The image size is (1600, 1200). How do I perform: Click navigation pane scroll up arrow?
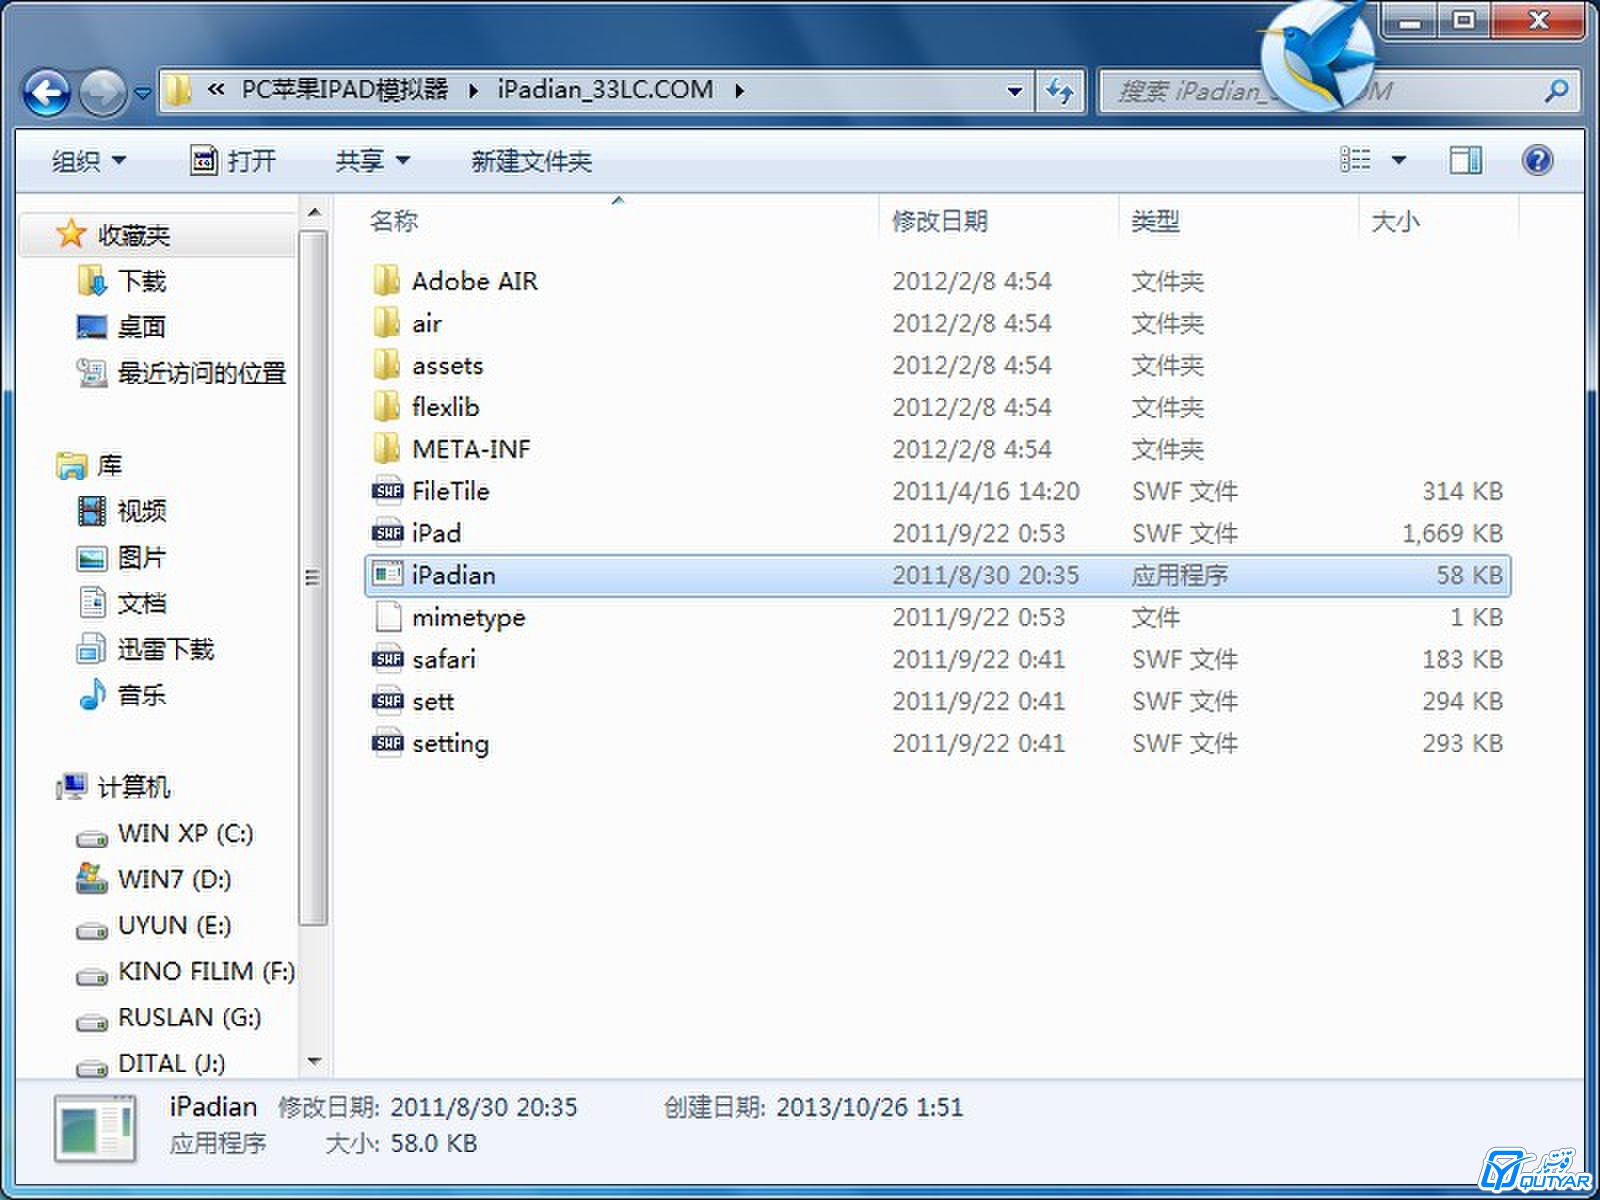pos(314,213)
